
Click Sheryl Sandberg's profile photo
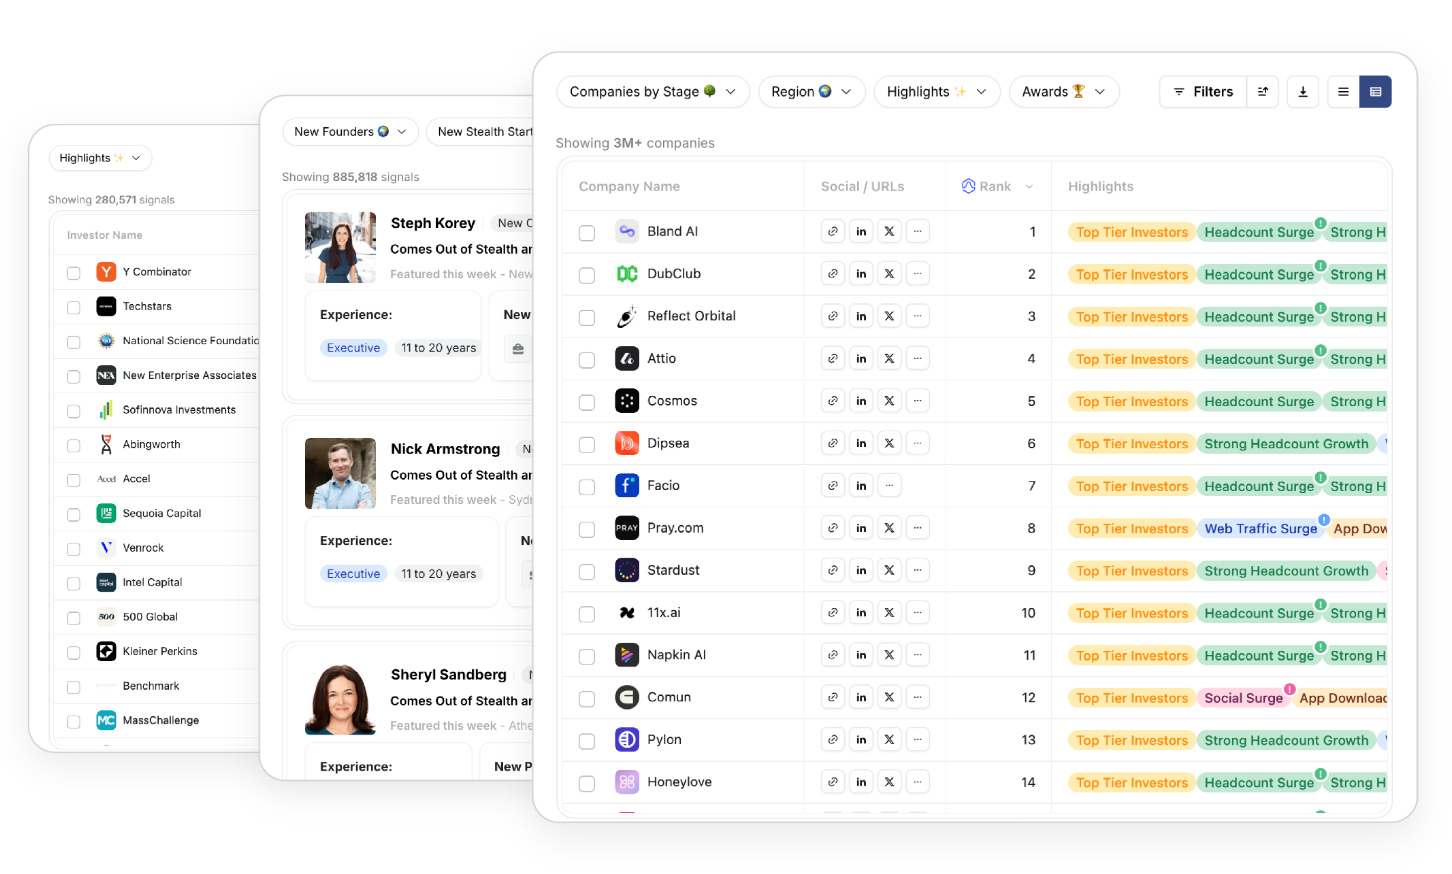pos(341,699)
